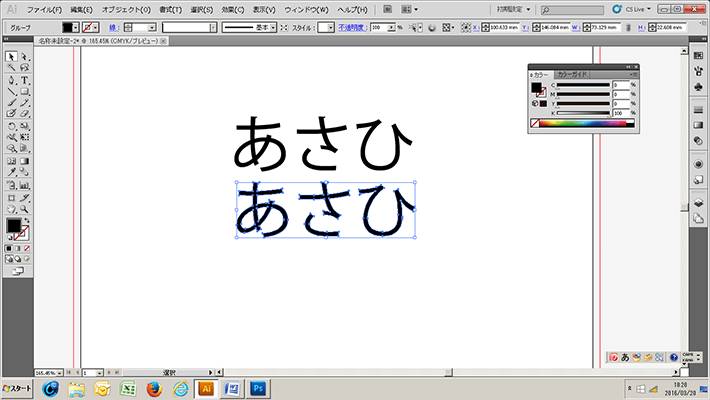Click the Windows スタート button

click(17, 388)
